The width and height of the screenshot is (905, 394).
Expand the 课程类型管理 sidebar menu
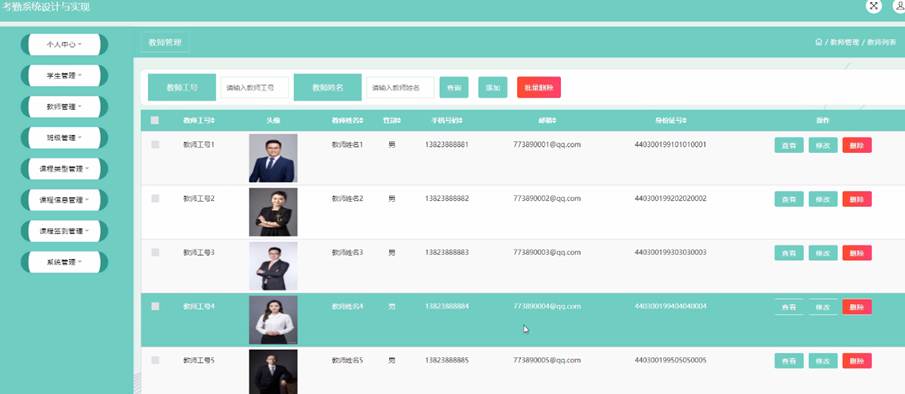tap(64, 169)
